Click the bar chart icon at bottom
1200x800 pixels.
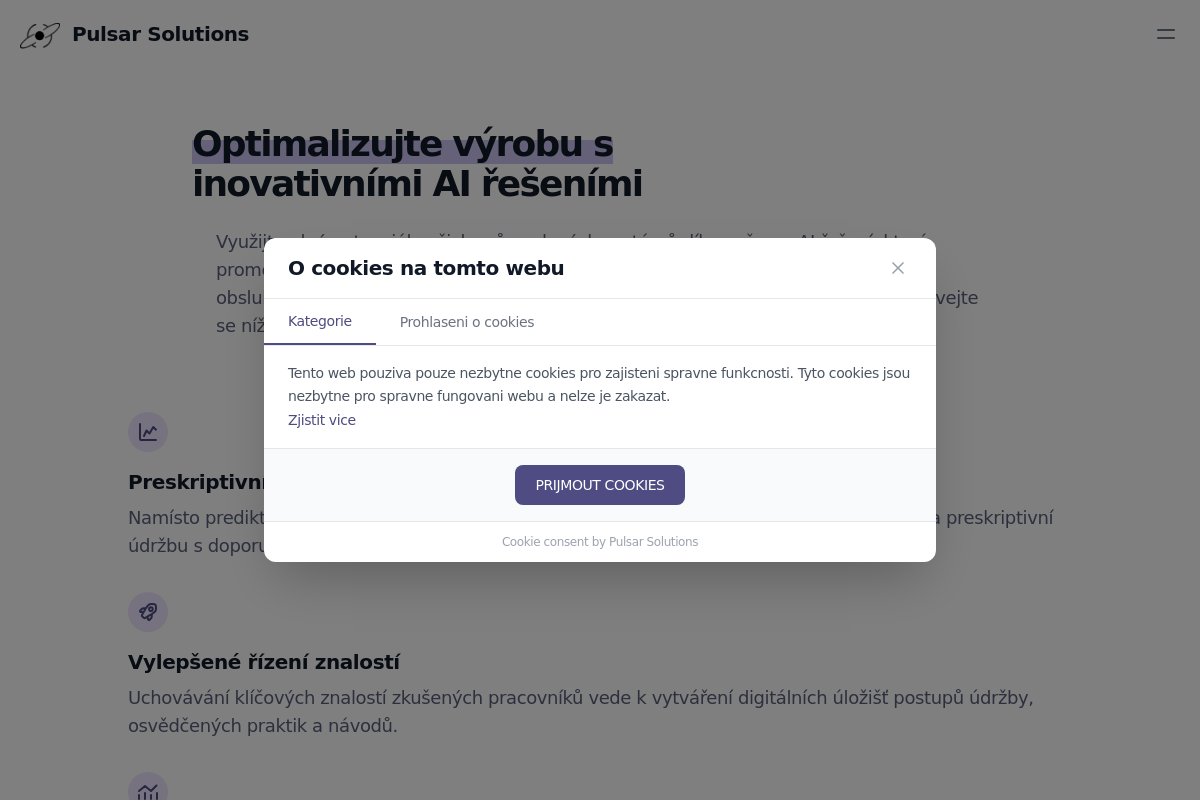148,790
